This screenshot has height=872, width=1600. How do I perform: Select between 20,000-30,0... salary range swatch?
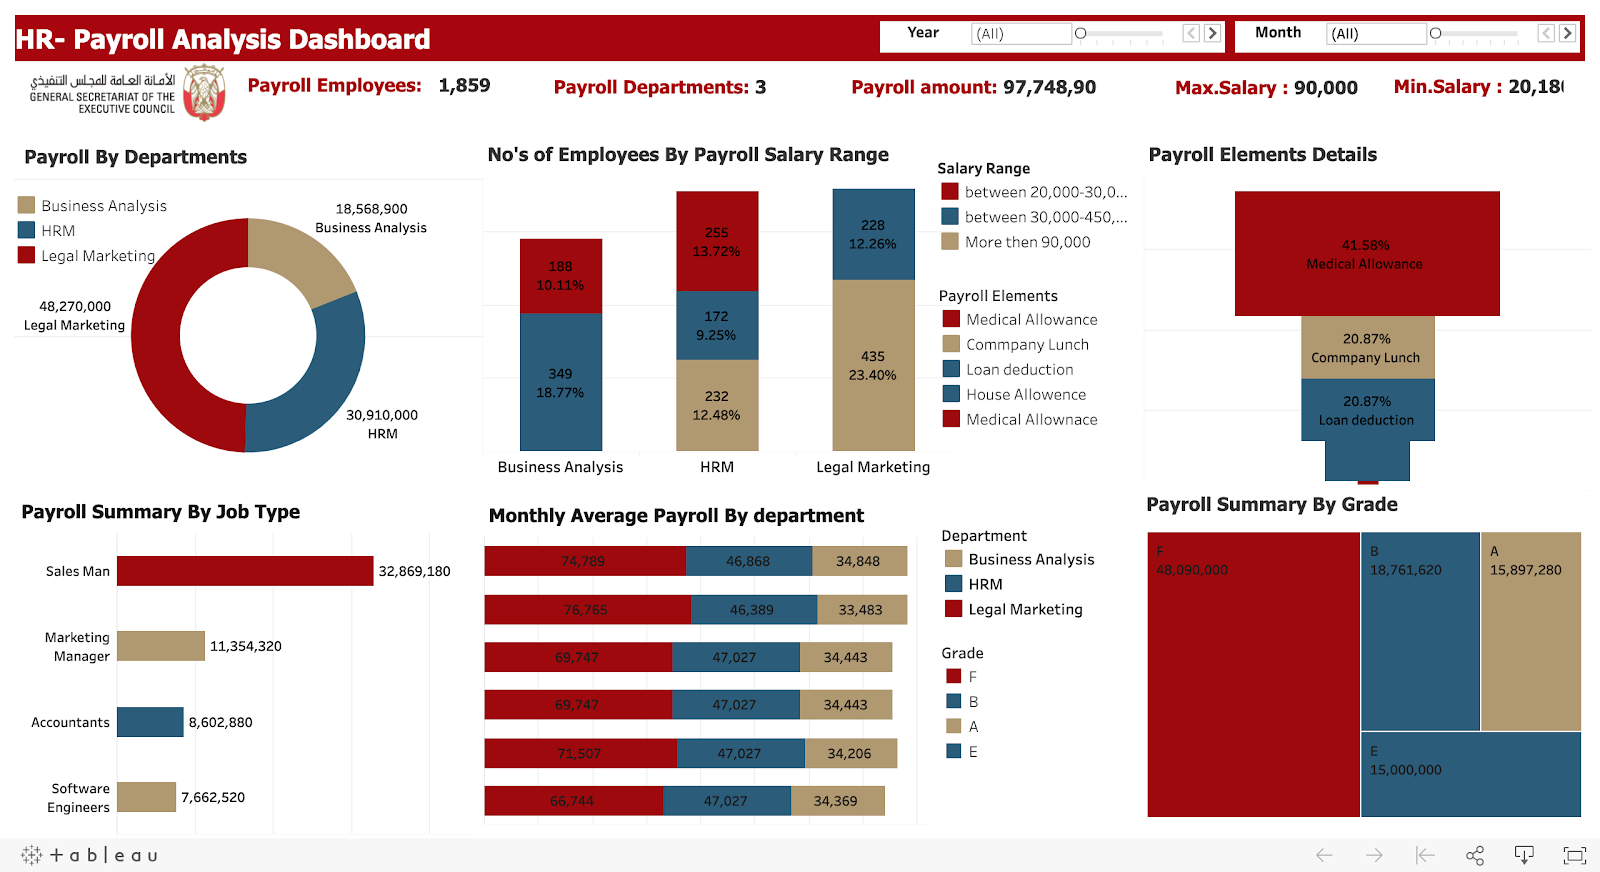(950, 191)
